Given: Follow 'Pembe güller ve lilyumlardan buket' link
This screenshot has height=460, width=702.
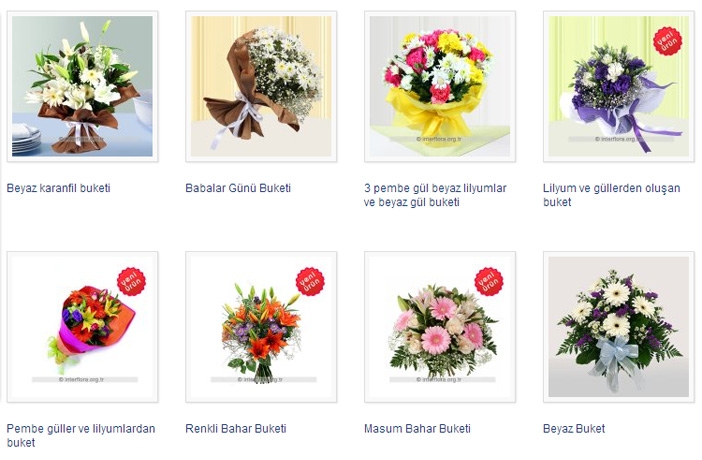Looking at the screenshot, I should coord(81,436).
